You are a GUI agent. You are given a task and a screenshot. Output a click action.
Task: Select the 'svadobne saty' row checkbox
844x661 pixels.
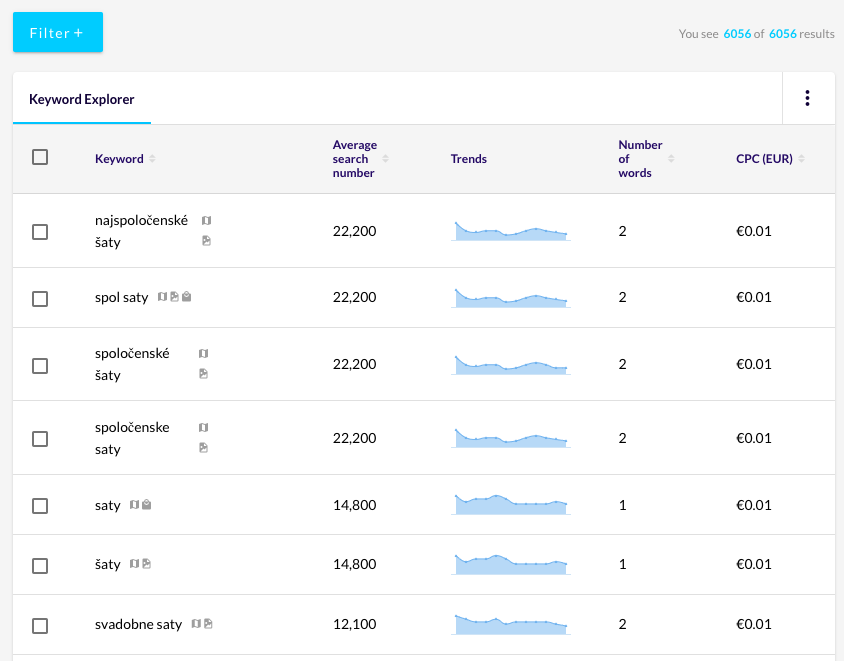click(40, 625)
